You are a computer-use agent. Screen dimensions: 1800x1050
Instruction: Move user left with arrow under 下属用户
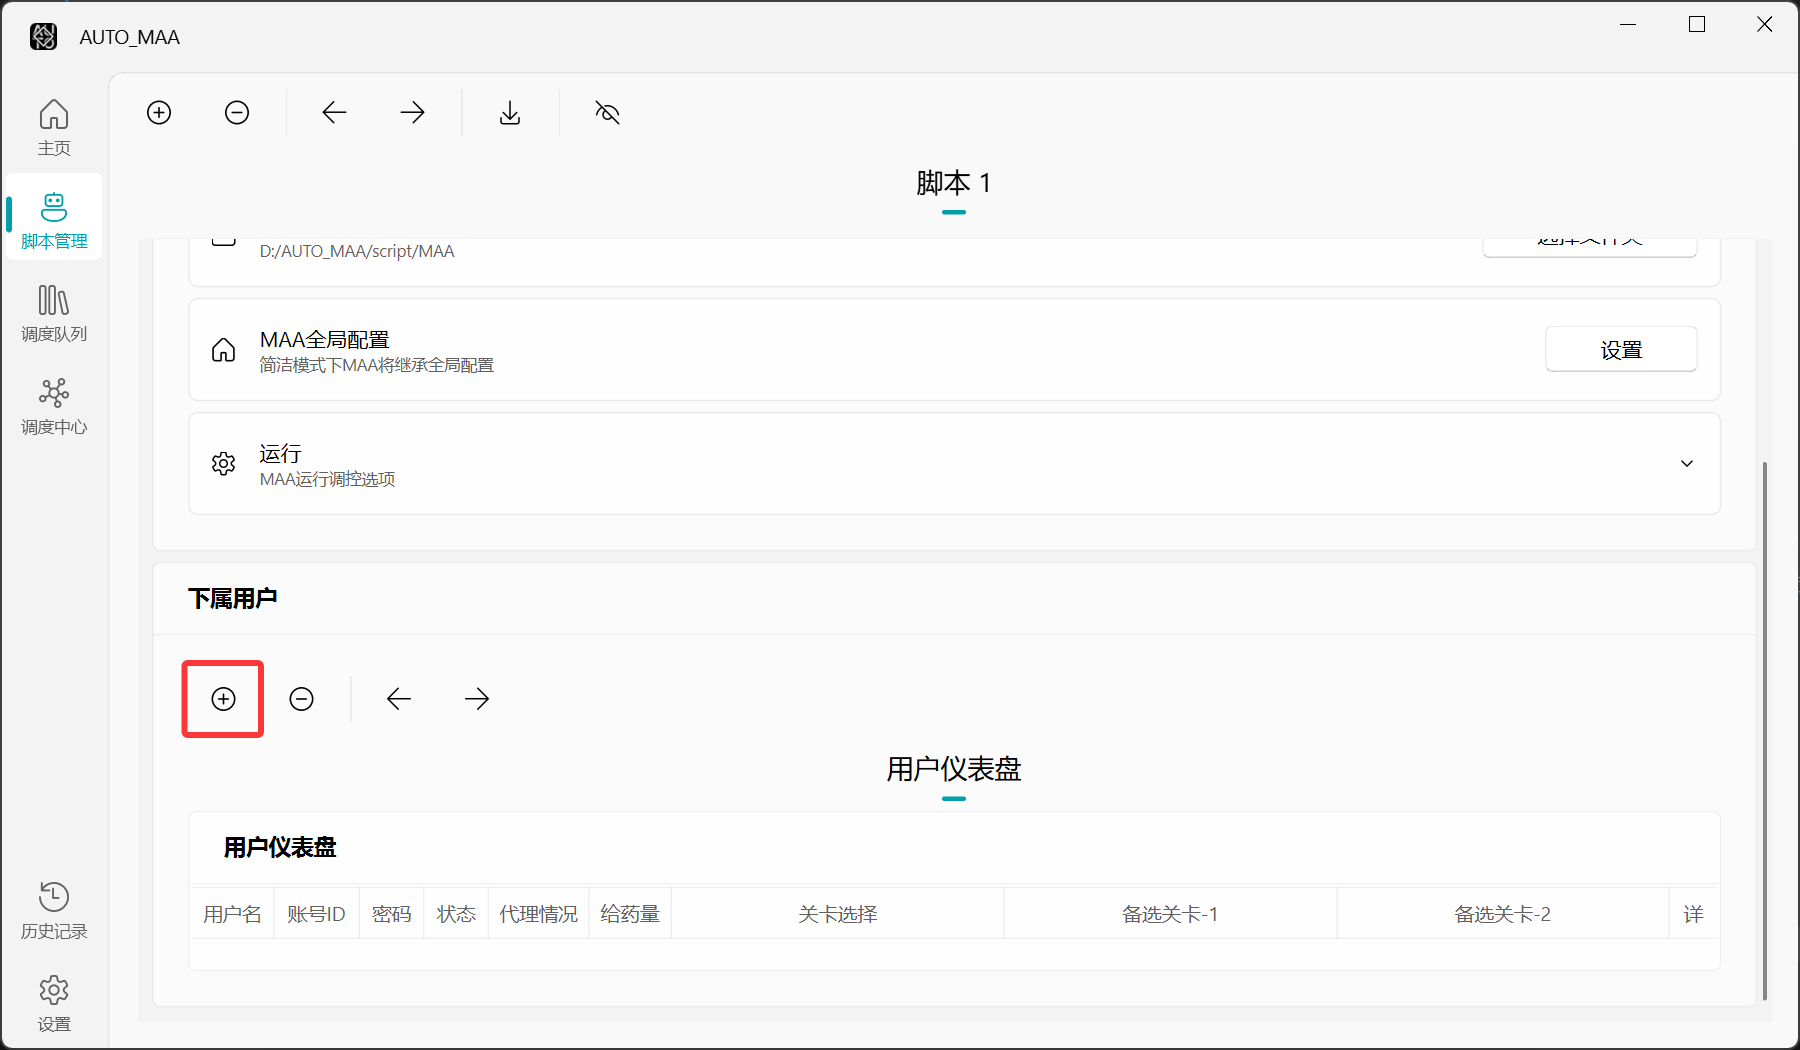pos(399,699)
